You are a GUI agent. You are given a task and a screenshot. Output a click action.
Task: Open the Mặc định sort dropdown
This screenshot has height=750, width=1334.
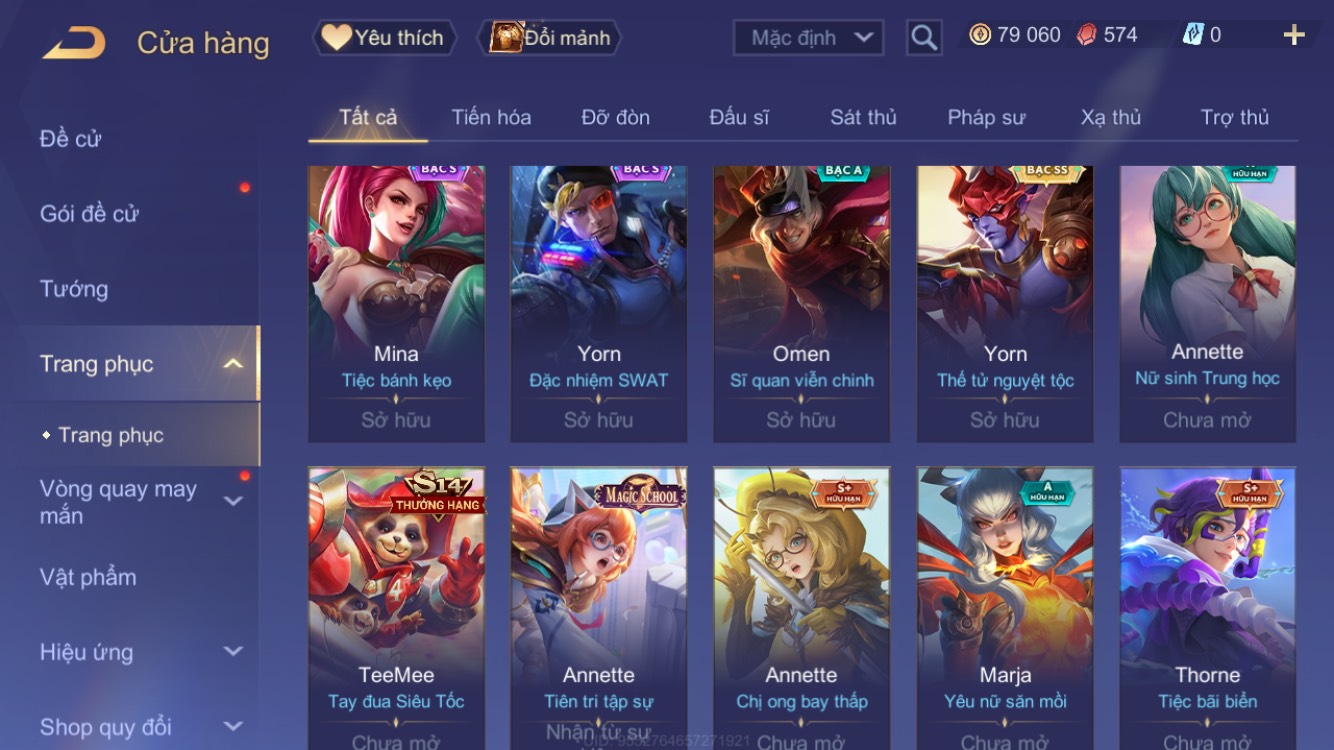[808, 38]
